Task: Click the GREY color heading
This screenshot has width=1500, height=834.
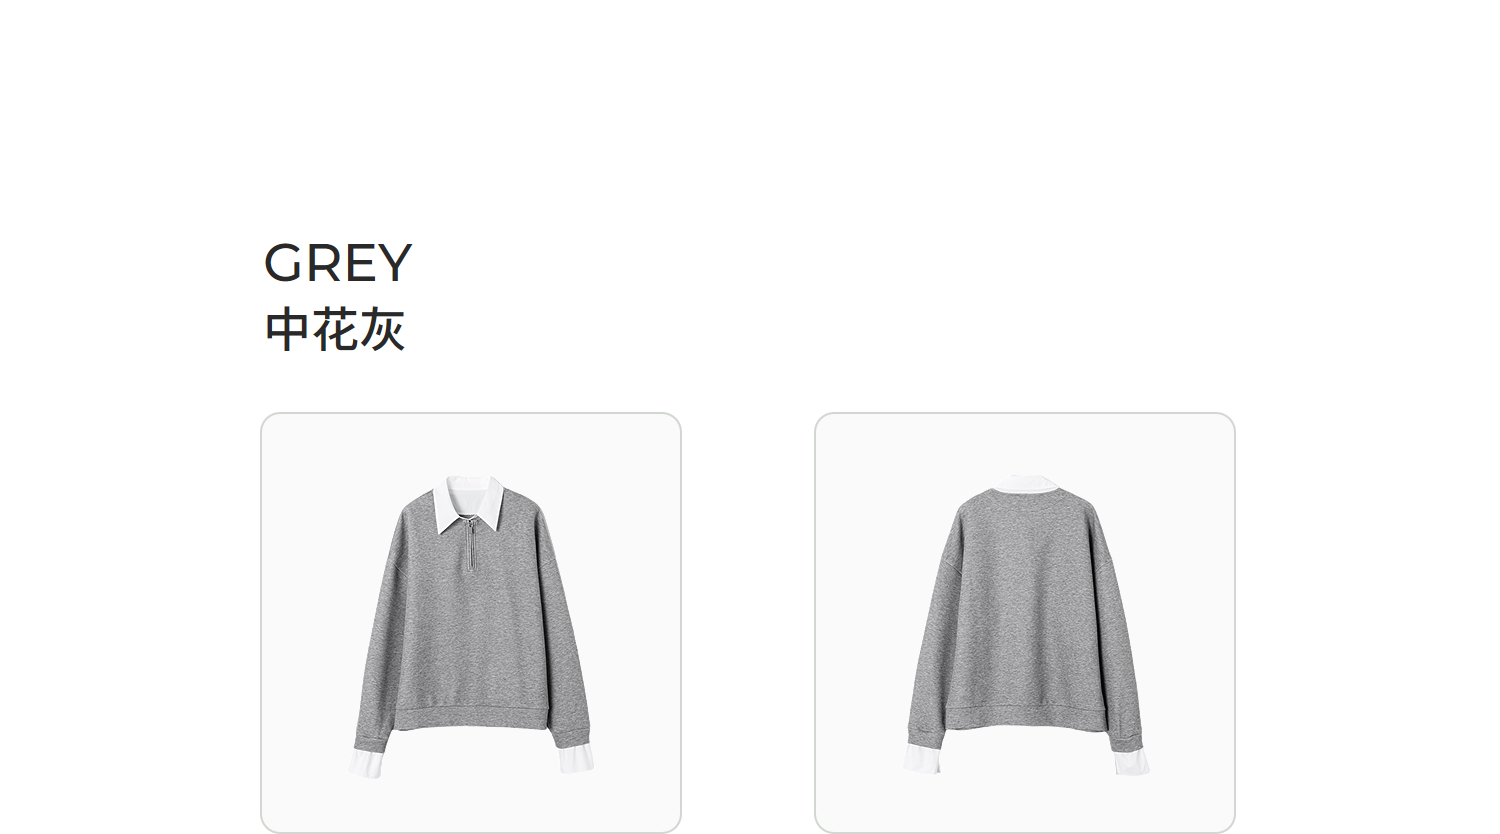Action: pos(338,263)
